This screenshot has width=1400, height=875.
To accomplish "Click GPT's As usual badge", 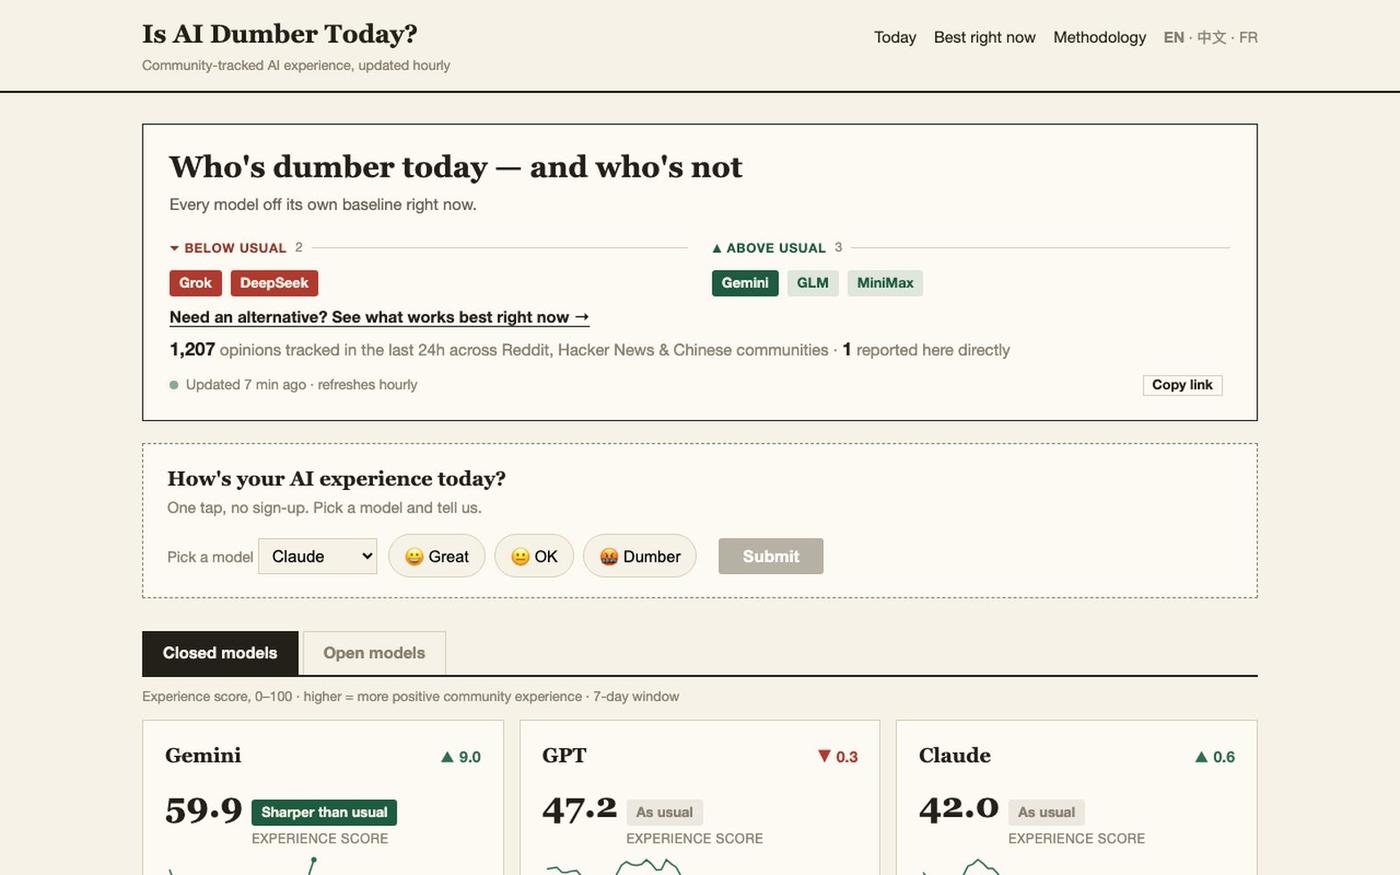I will [665, 812].
